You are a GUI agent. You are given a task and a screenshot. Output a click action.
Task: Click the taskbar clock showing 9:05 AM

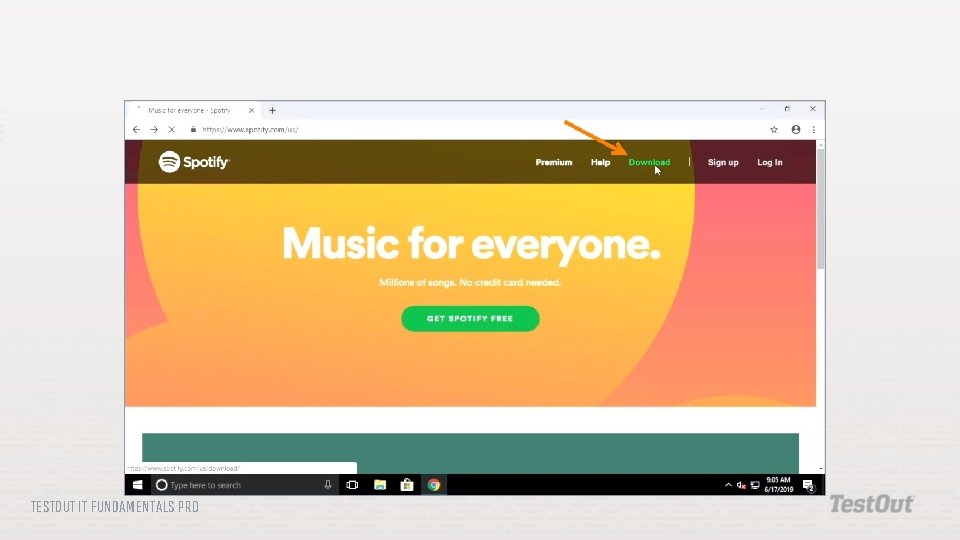click(x=779, y=485)
